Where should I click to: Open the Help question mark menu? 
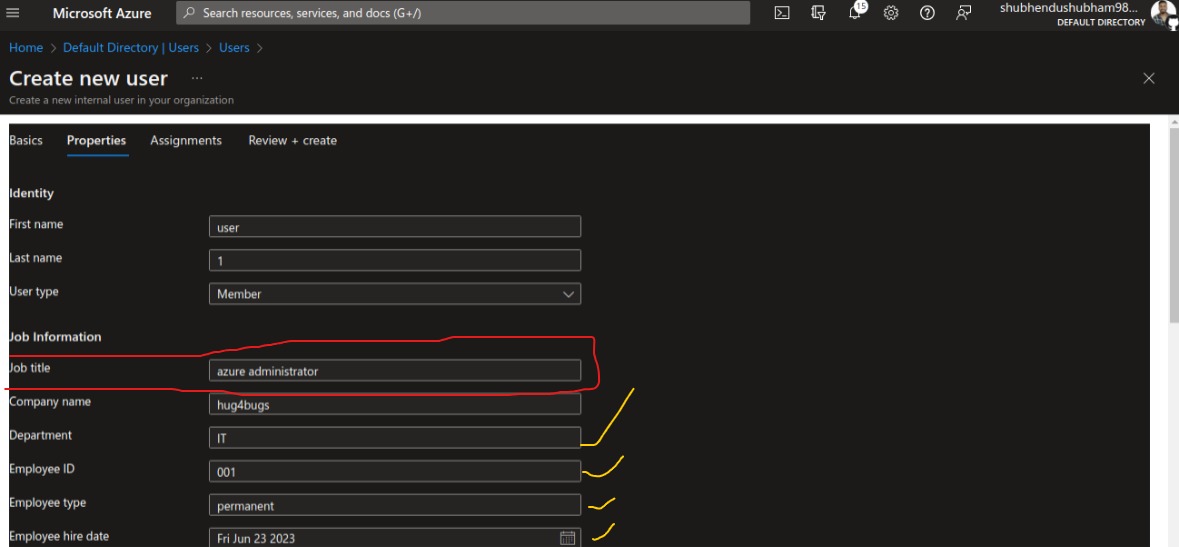pyautogui.click(x=927, y=13)
